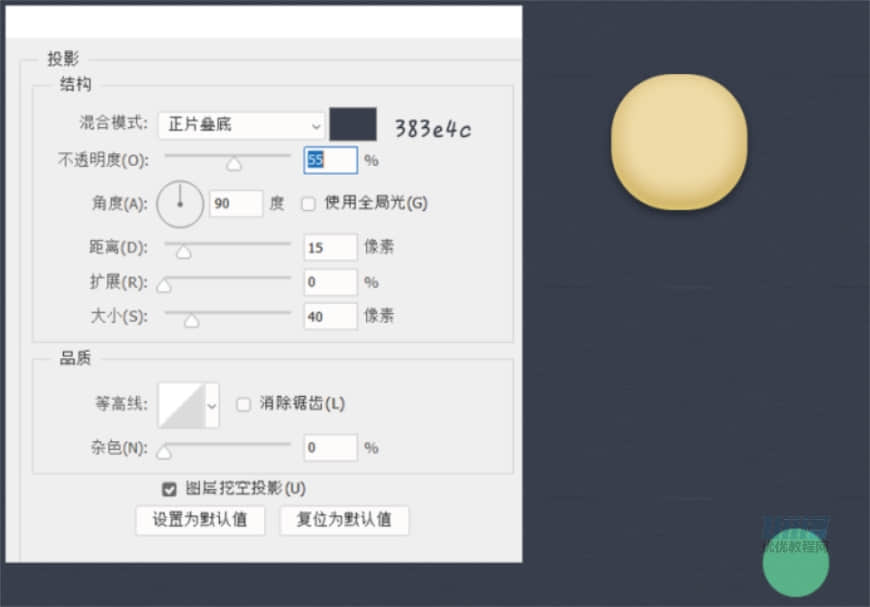Click the 复位为默认值 button
This screenshot has height=607, width=870.
point(344,520)
